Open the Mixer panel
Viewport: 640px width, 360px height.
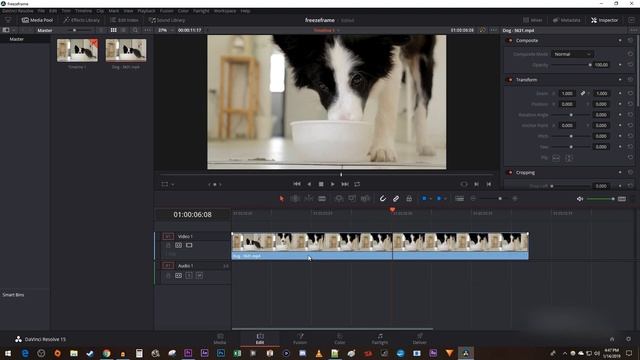point(533,20)
